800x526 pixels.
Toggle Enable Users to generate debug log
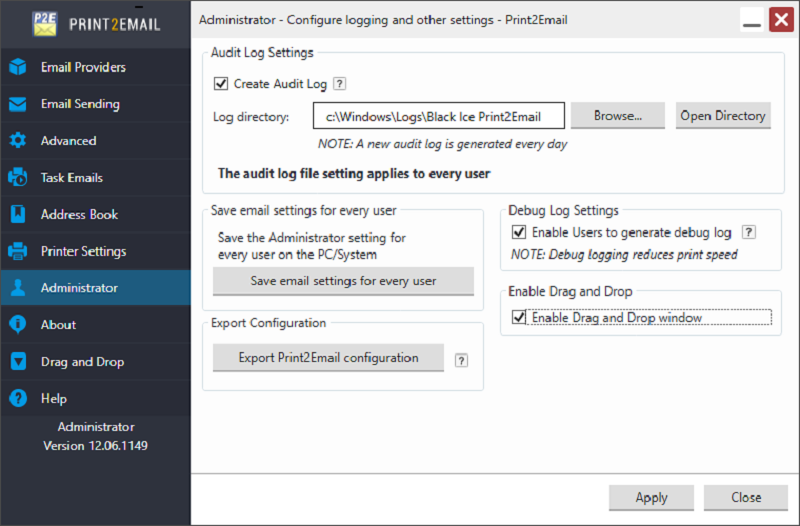pos(518,233)
